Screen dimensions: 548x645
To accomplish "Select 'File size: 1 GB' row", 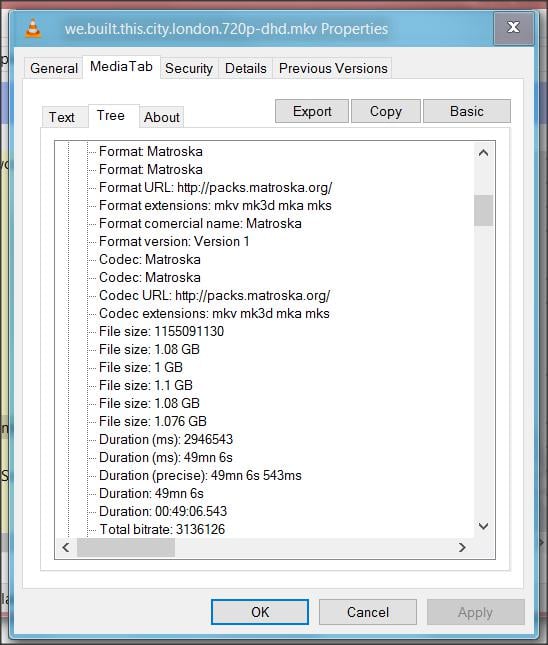I will pos(141,367).
